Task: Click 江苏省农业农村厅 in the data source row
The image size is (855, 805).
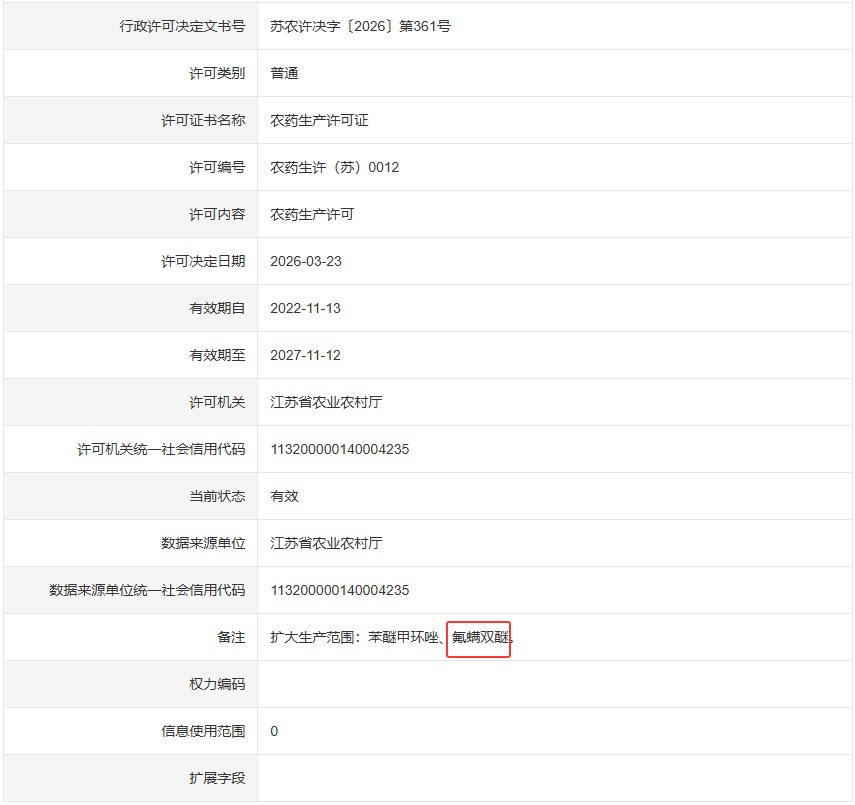Action: pos(324,542)
